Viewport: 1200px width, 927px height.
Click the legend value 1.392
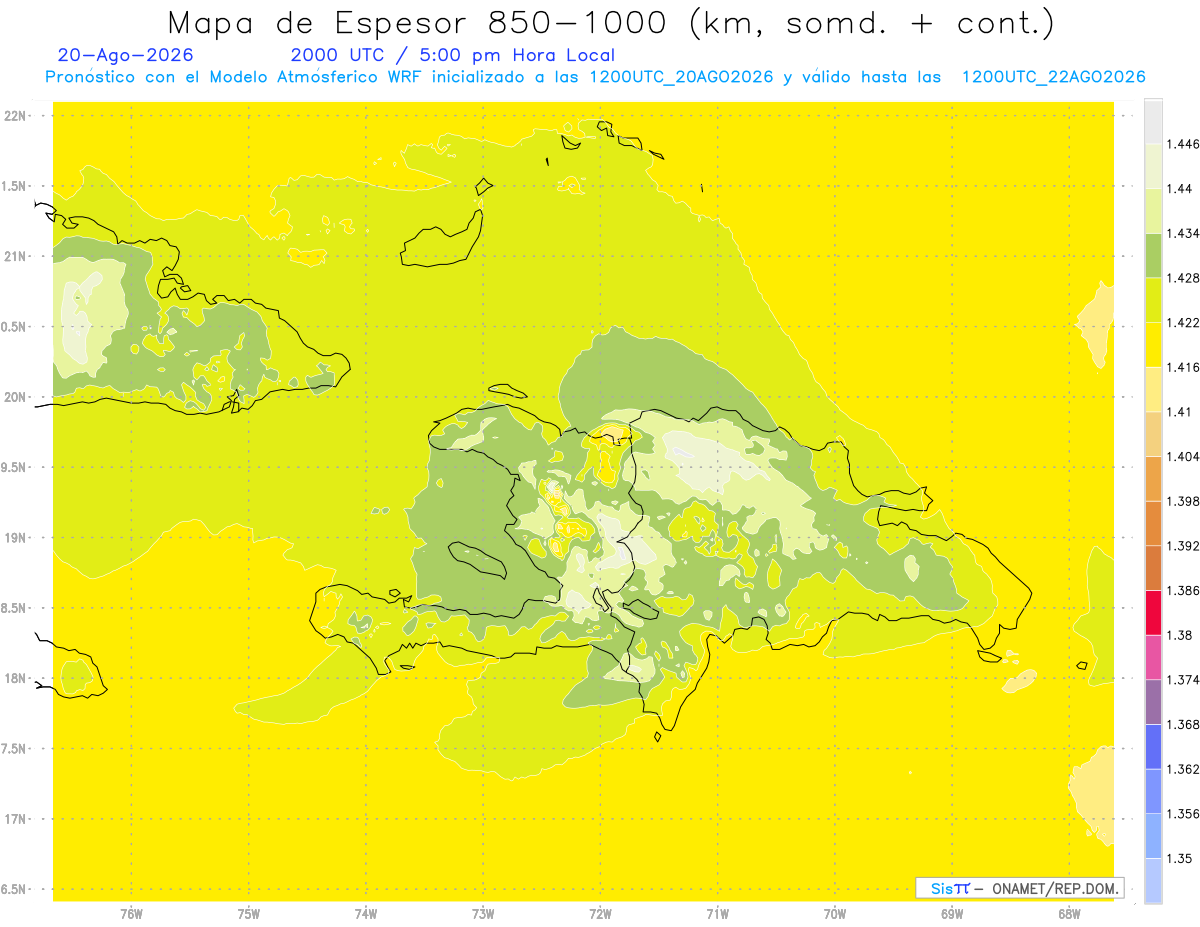1183,546
